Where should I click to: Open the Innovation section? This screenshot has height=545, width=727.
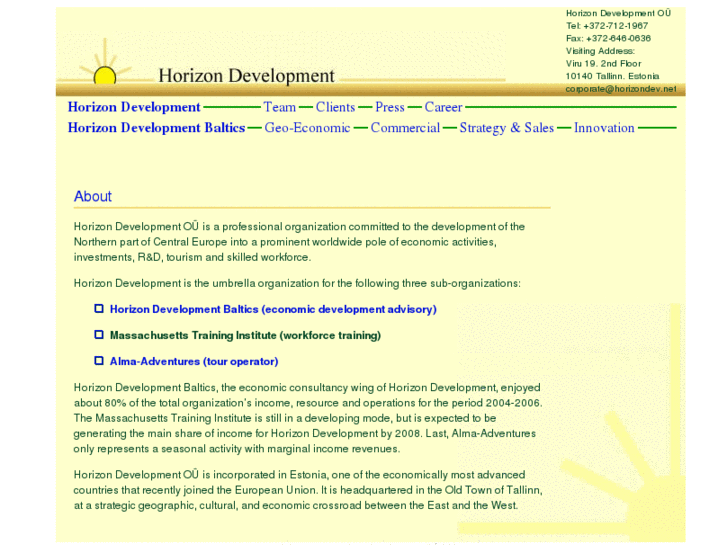pos(604,128)
